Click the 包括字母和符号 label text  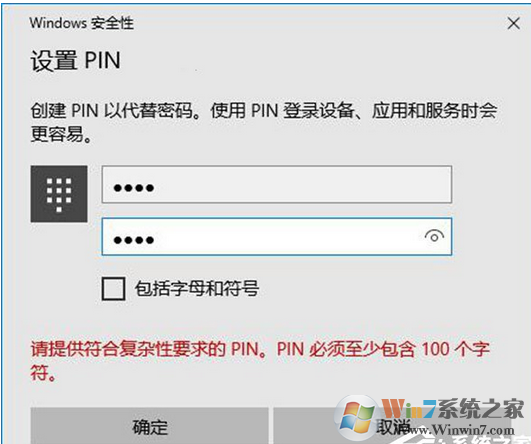[197, 289]
